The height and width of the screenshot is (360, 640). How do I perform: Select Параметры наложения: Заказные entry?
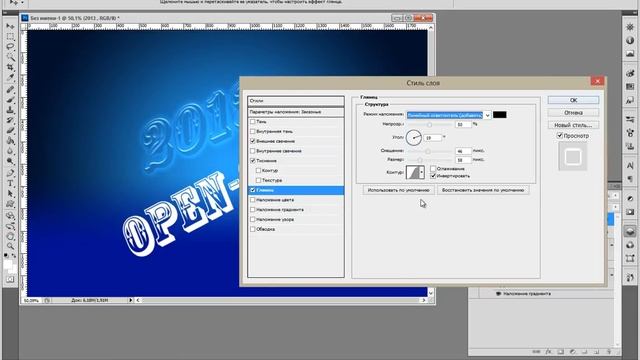(x=296, y=112)
